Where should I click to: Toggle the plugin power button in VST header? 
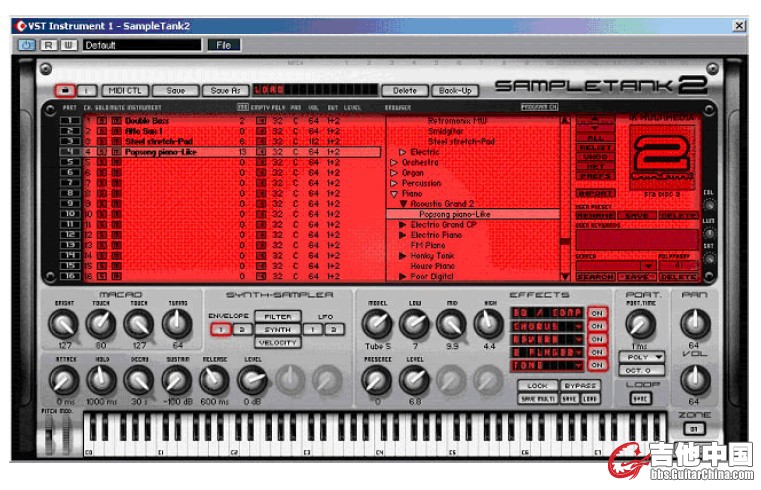[x=26, y=45]
